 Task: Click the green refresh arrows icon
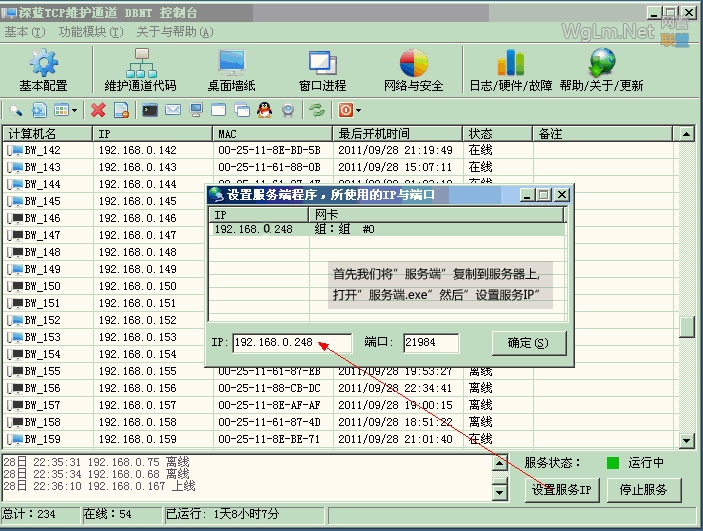pos(317,110)
